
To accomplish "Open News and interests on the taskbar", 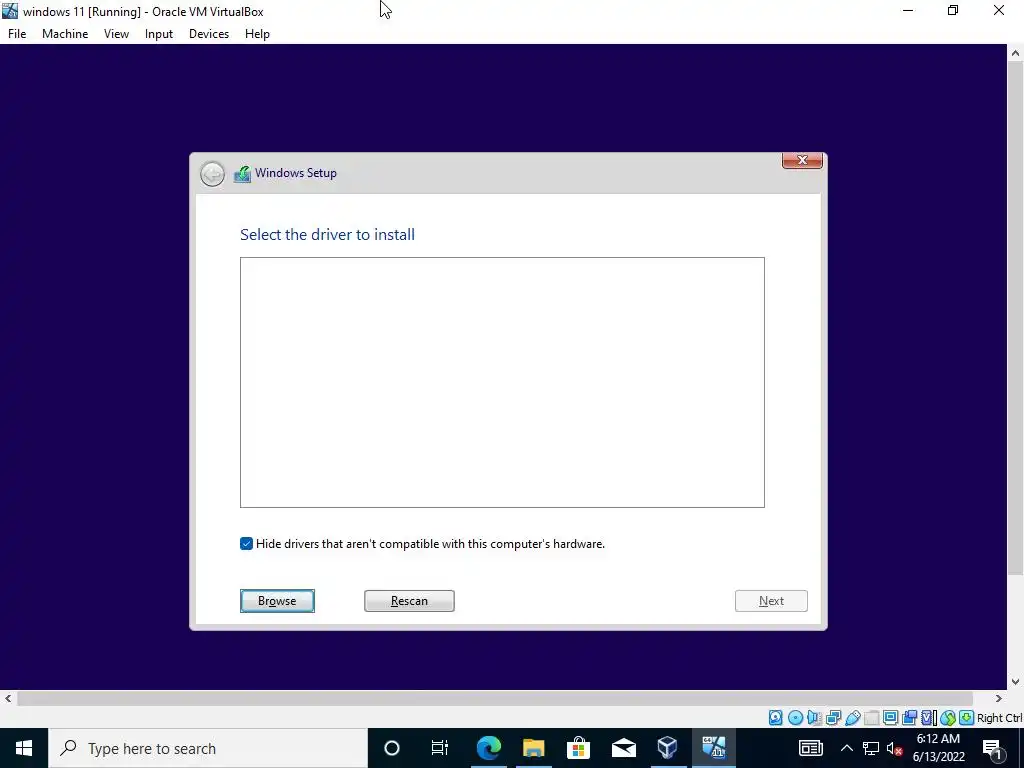I will pos(810,748).
